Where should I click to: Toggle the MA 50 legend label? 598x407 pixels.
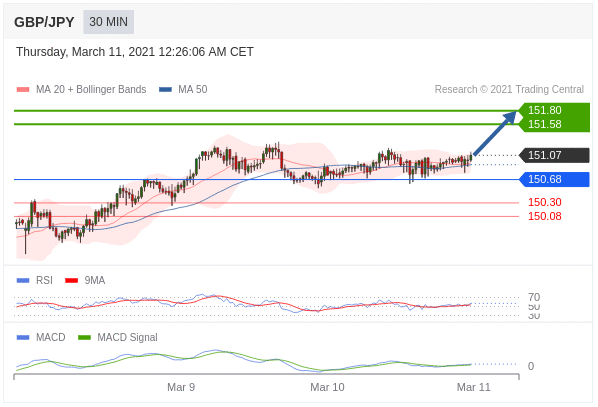(x=193, y=89)
